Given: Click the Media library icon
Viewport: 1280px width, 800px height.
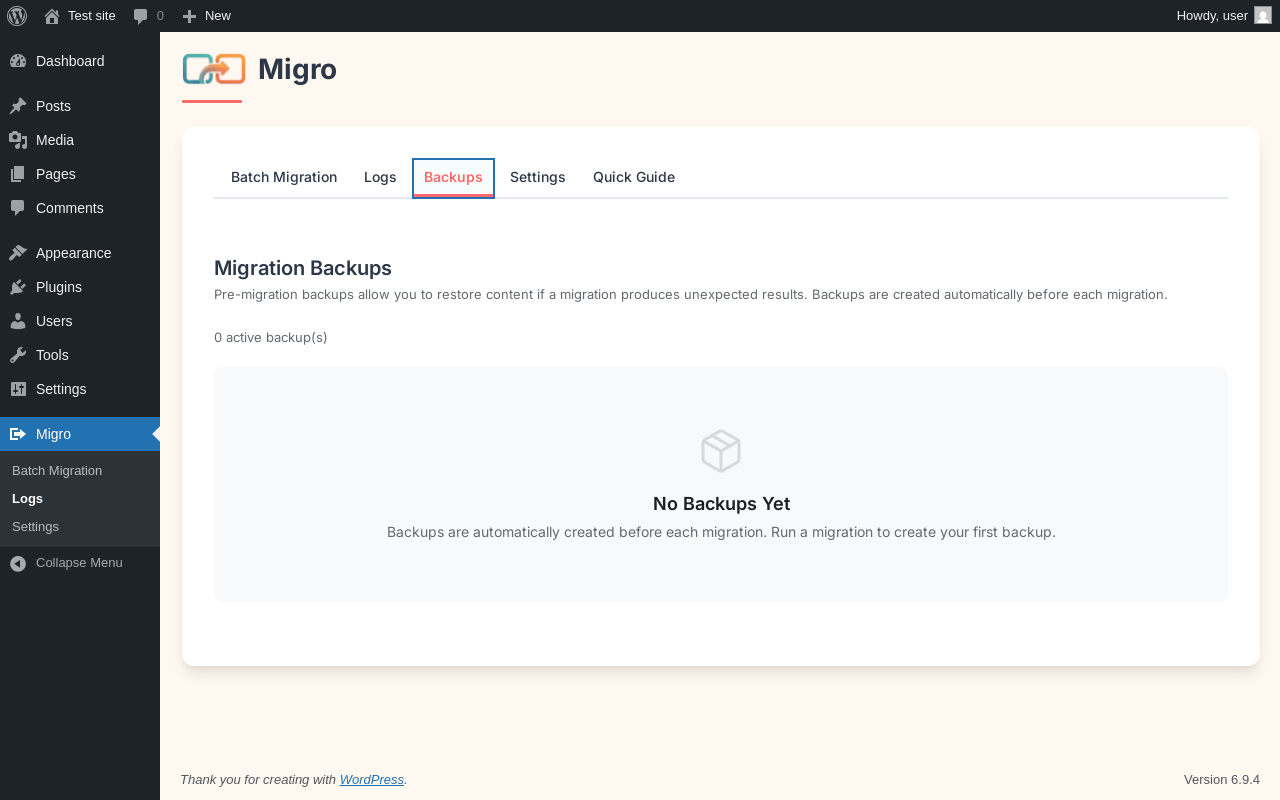Looking at the screenshot, I should [18, 140].
